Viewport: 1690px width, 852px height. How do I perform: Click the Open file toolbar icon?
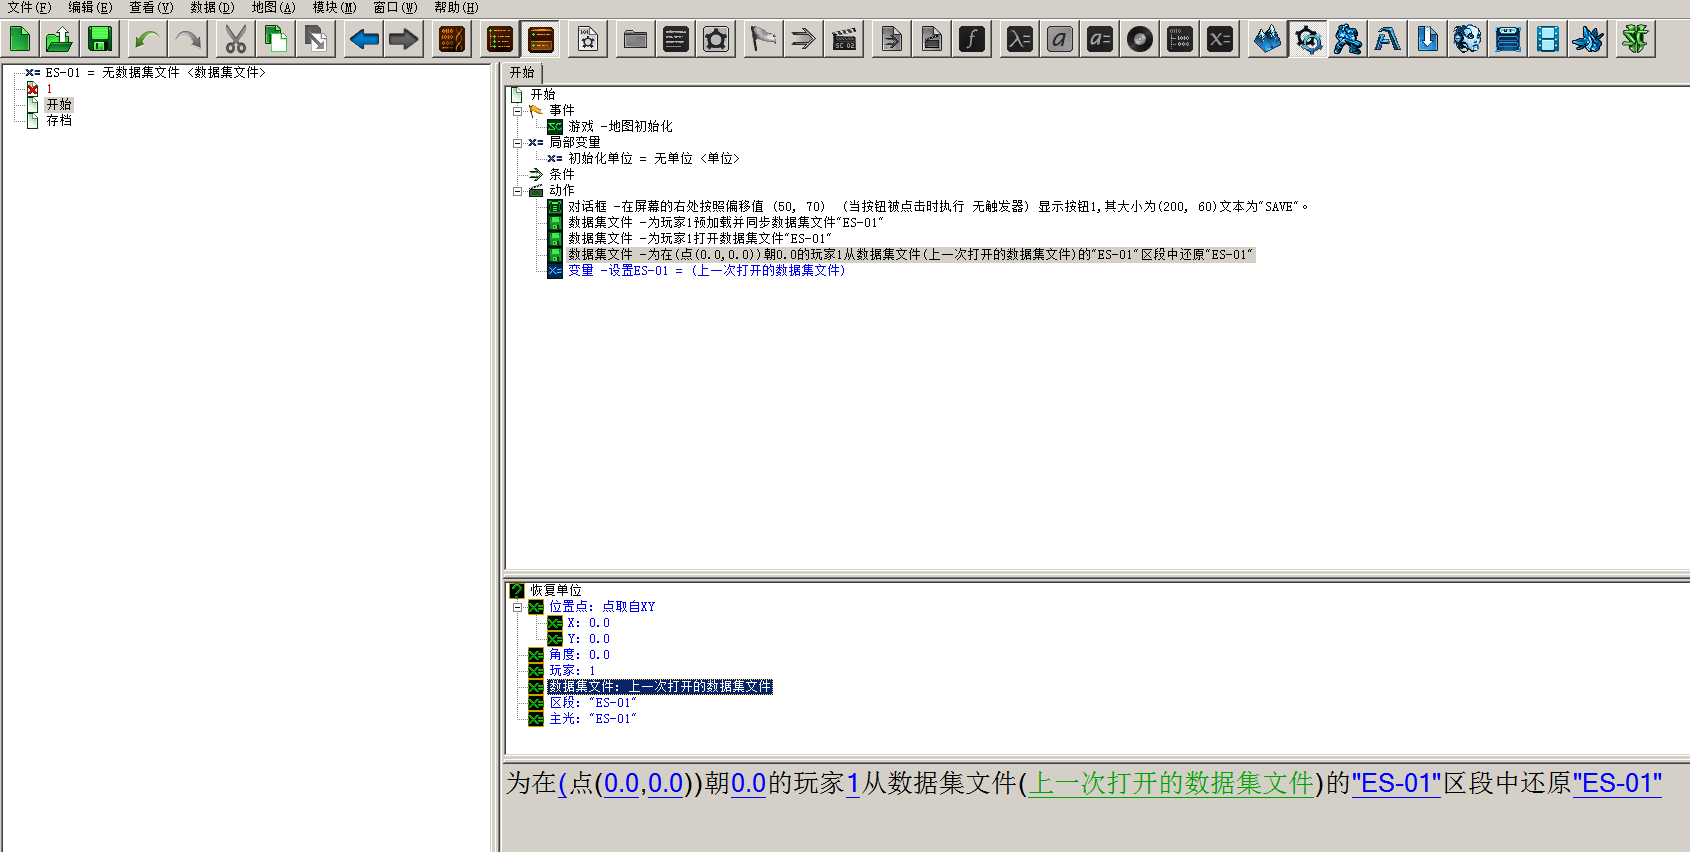[60, 39]
